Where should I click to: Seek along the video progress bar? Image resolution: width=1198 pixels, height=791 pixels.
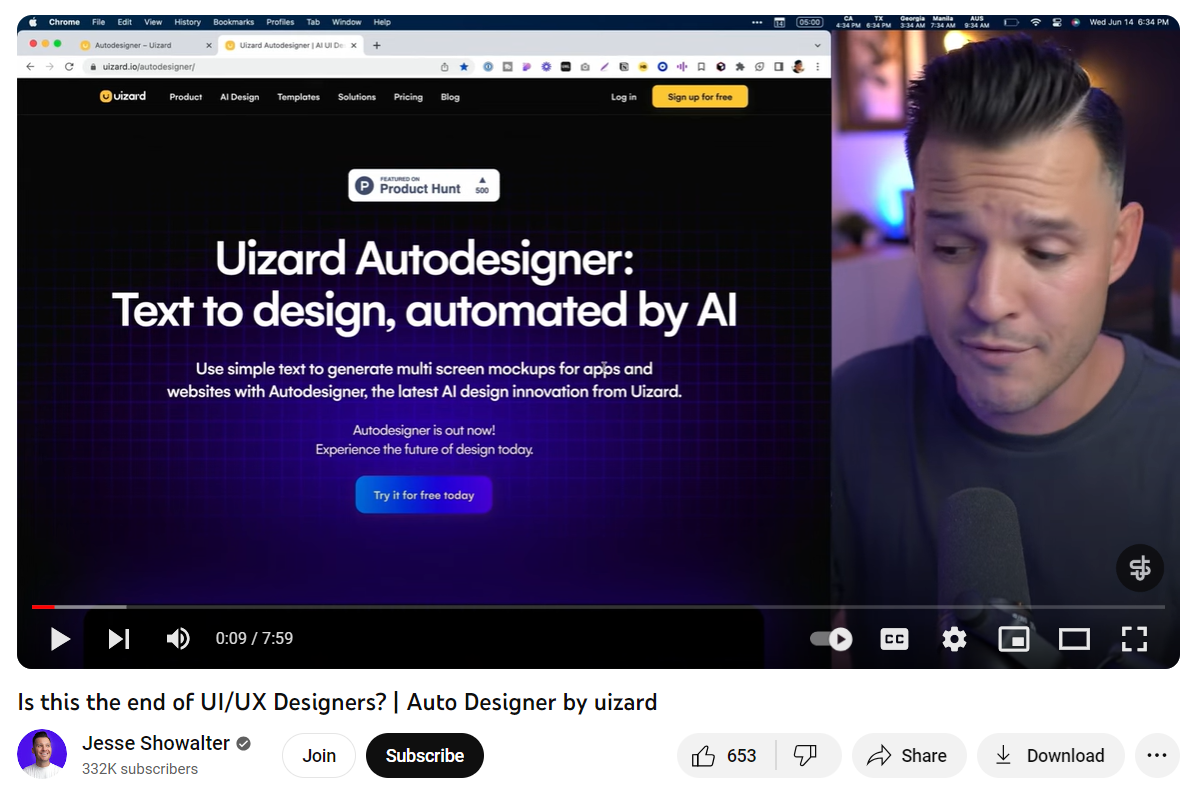pyautogui.click(x=598, y=607)
